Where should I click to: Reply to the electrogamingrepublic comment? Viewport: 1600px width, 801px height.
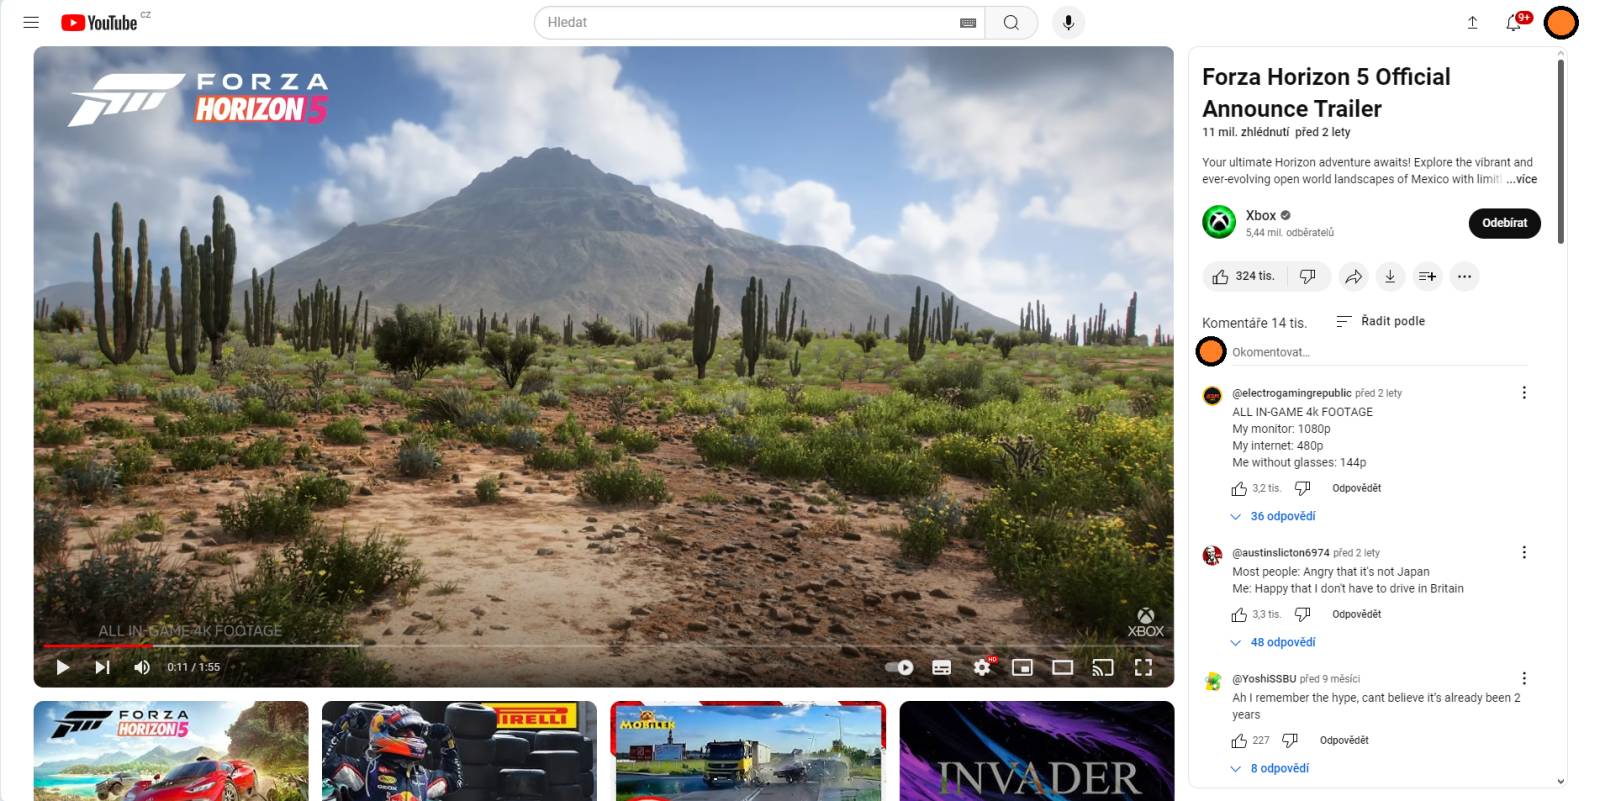1356,488
